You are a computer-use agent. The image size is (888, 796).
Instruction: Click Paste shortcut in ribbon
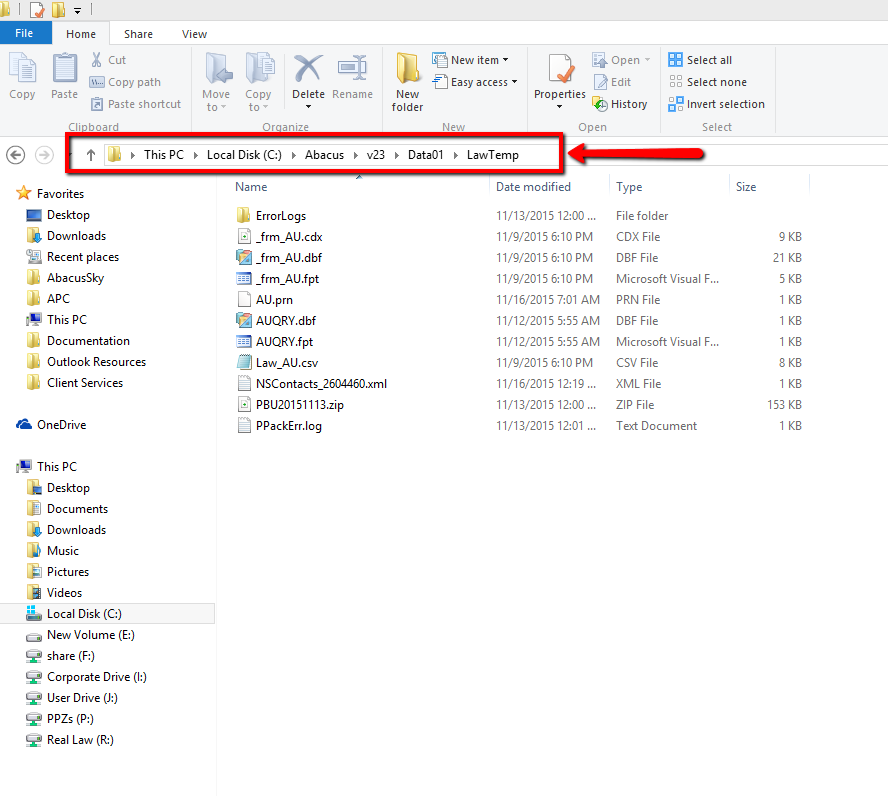(136, 104)
